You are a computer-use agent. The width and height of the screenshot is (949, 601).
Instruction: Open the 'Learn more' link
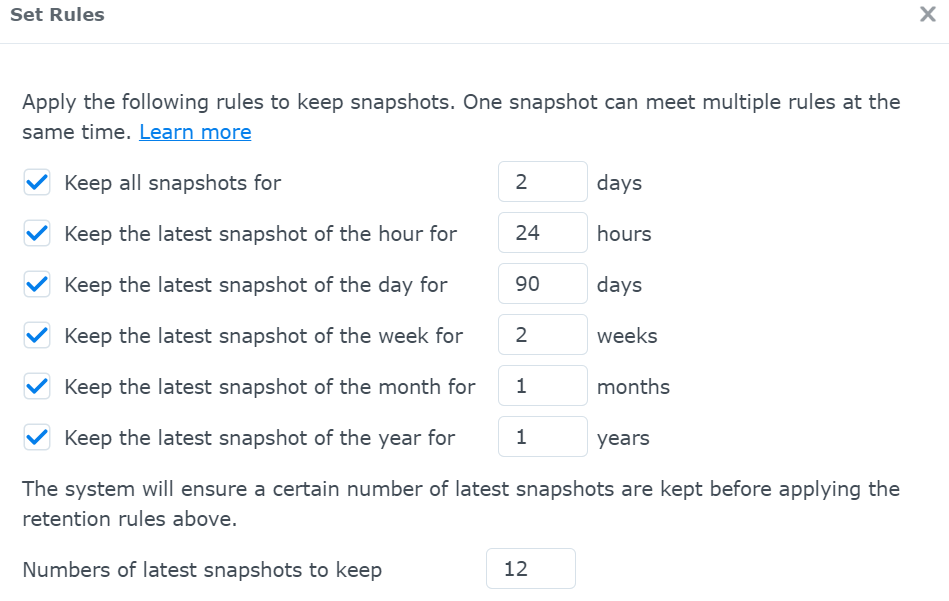[x=195, y=132]
